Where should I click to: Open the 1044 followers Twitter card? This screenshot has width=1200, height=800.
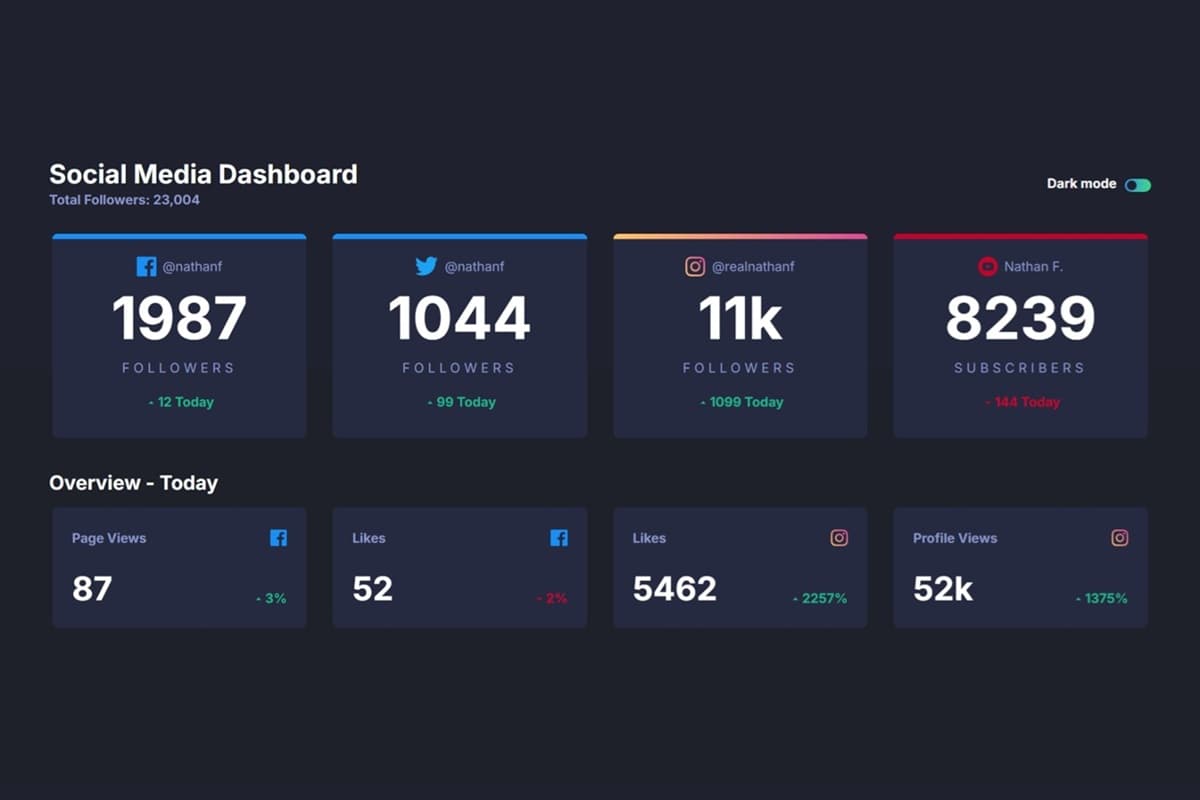pos(460,336)
